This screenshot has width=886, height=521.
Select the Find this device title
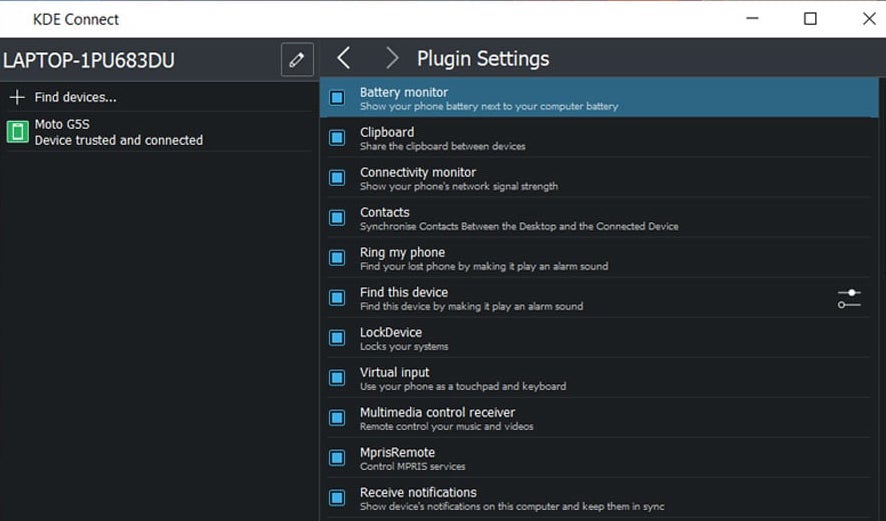pos(404,292)
